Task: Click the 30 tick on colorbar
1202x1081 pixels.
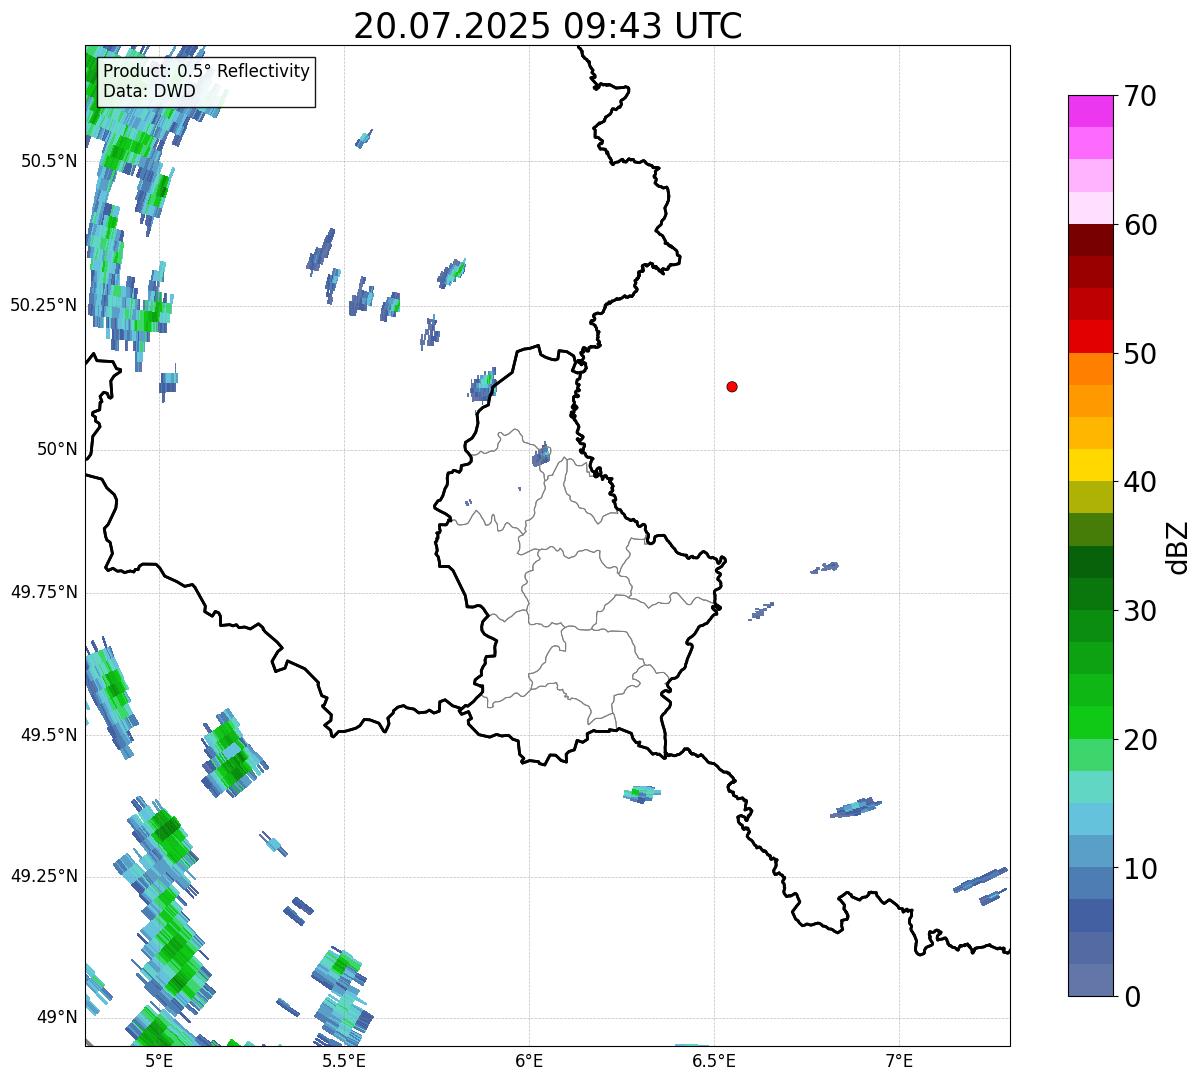Action: click(x=1140, y=611)
